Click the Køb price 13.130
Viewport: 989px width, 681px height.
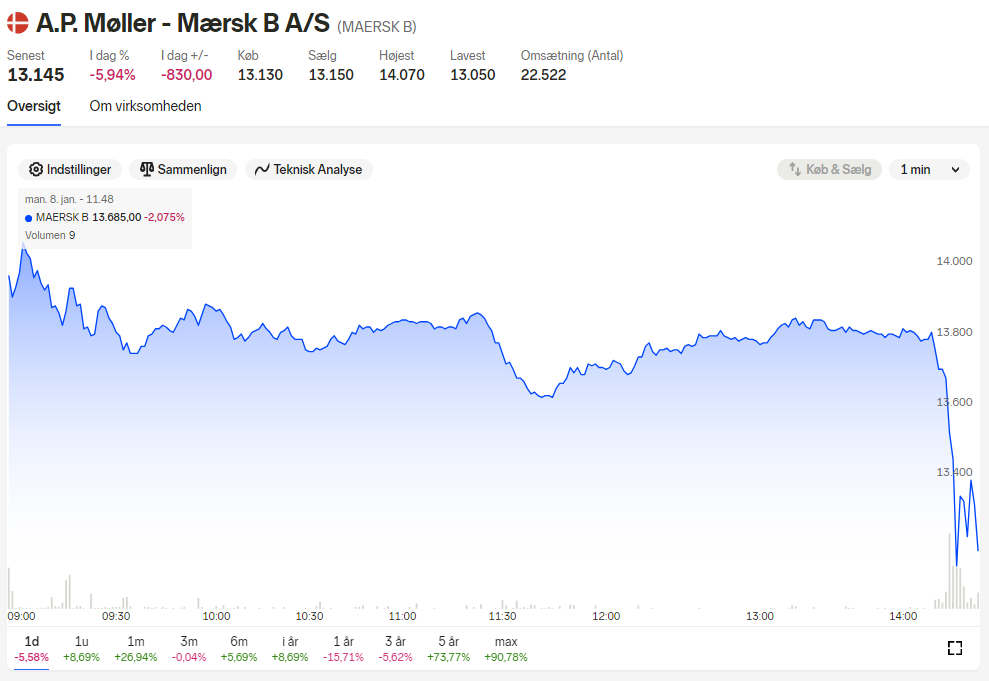click(x=260, y=75)
